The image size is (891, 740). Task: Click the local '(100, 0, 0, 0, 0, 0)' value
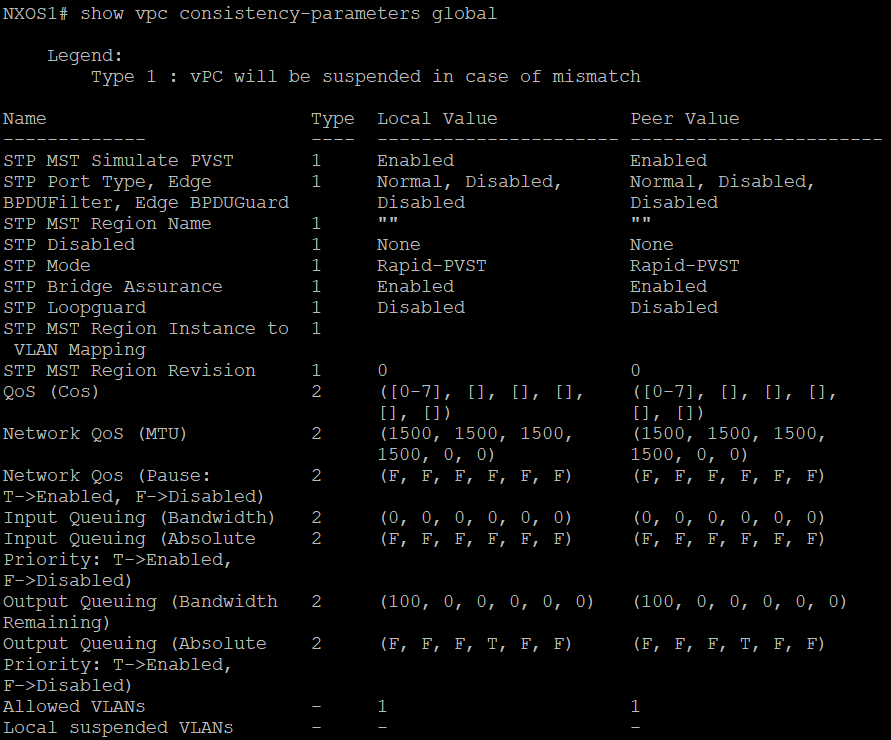pyautogui.click(x=486, y=602)
